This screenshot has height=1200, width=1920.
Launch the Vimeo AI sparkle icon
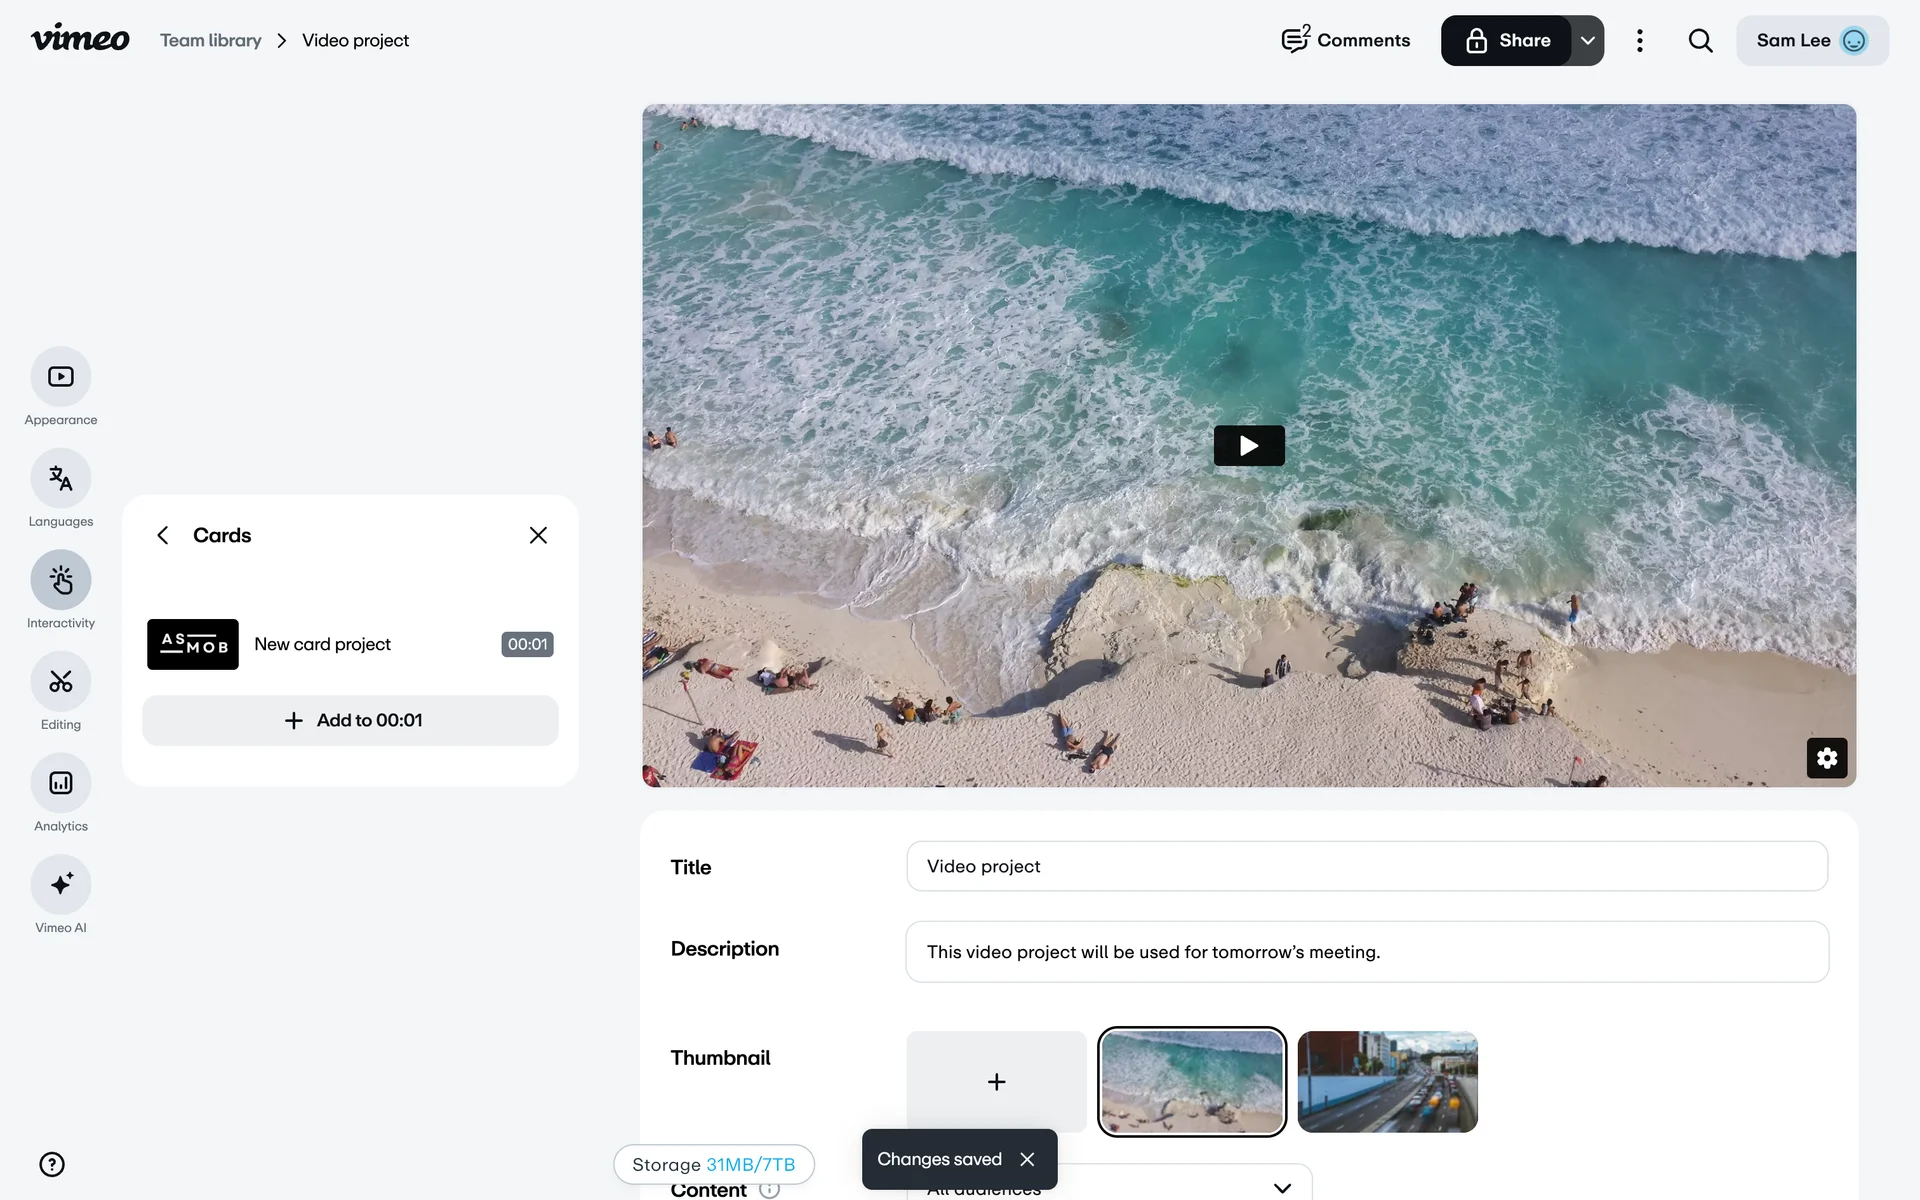pos(61,885)
